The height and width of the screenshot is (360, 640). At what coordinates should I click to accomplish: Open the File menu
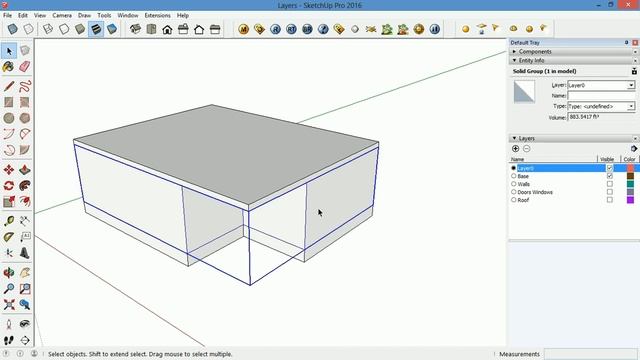7,15
